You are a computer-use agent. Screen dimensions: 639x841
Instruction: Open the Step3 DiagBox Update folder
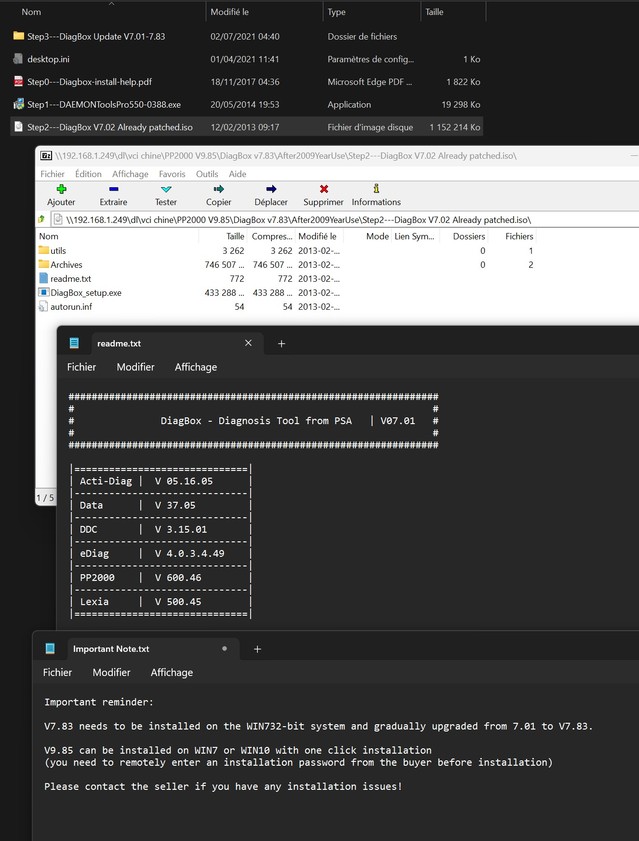click(x=95, y=36)
